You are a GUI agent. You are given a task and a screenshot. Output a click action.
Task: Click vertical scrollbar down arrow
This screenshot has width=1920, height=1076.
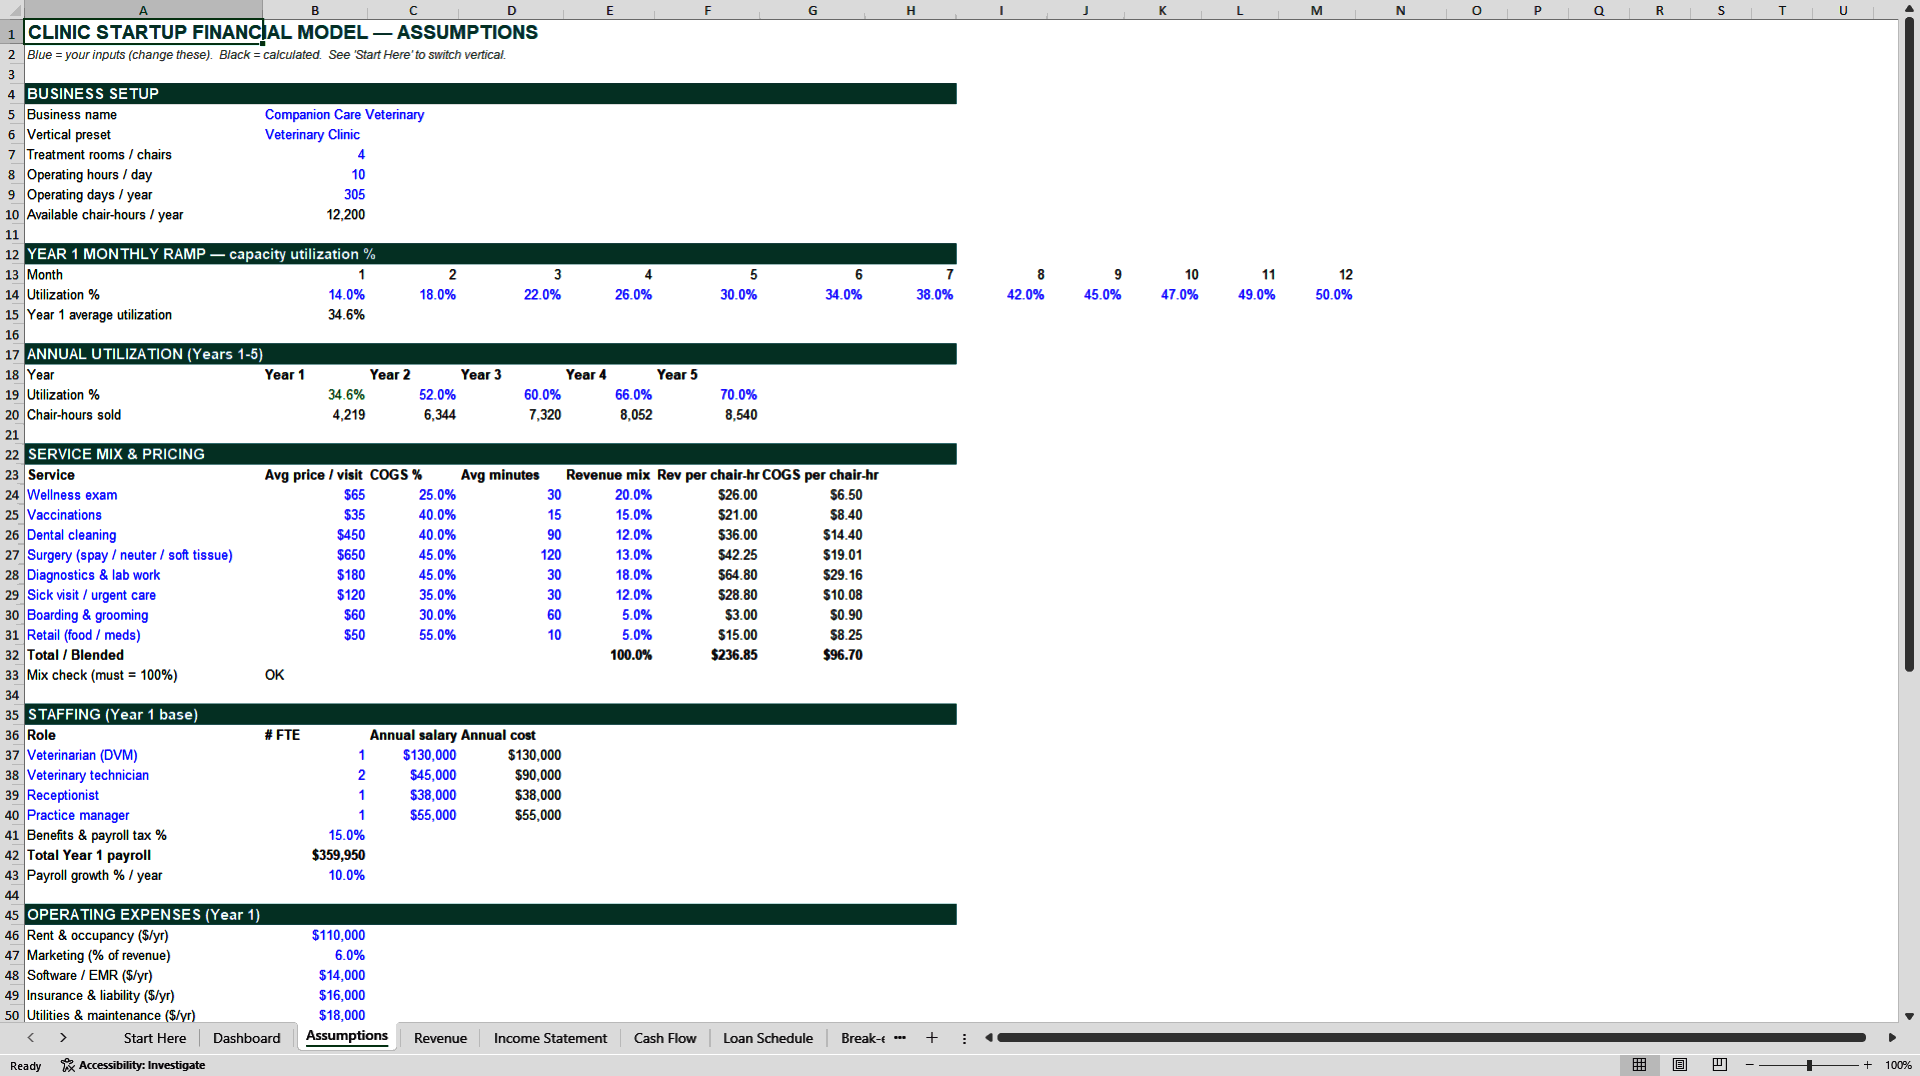pyautogui.click(x=1909, y=1016)
